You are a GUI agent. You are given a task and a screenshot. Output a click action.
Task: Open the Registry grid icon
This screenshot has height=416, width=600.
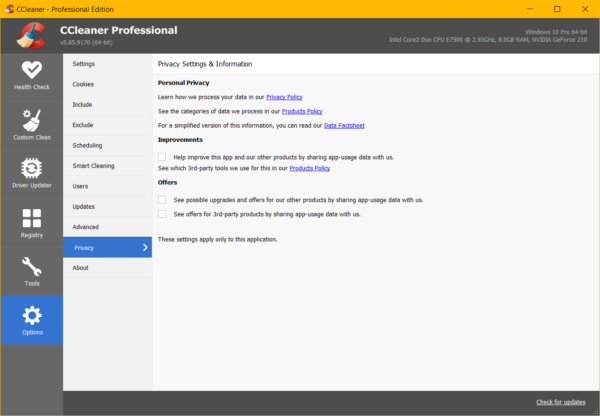pos(31,218)
